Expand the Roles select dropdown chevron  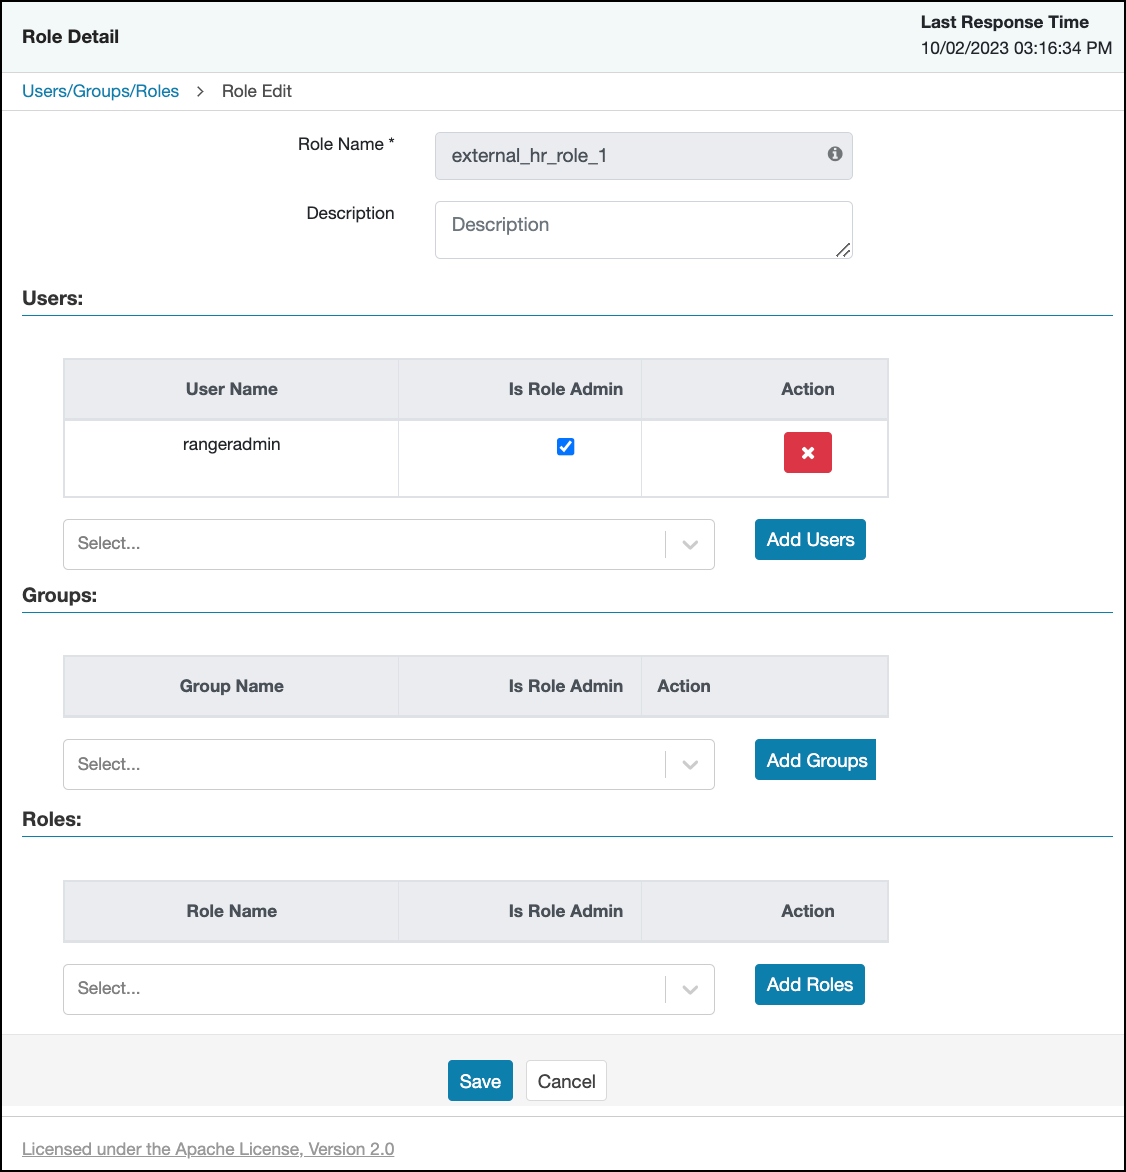[x=690, y=989]
